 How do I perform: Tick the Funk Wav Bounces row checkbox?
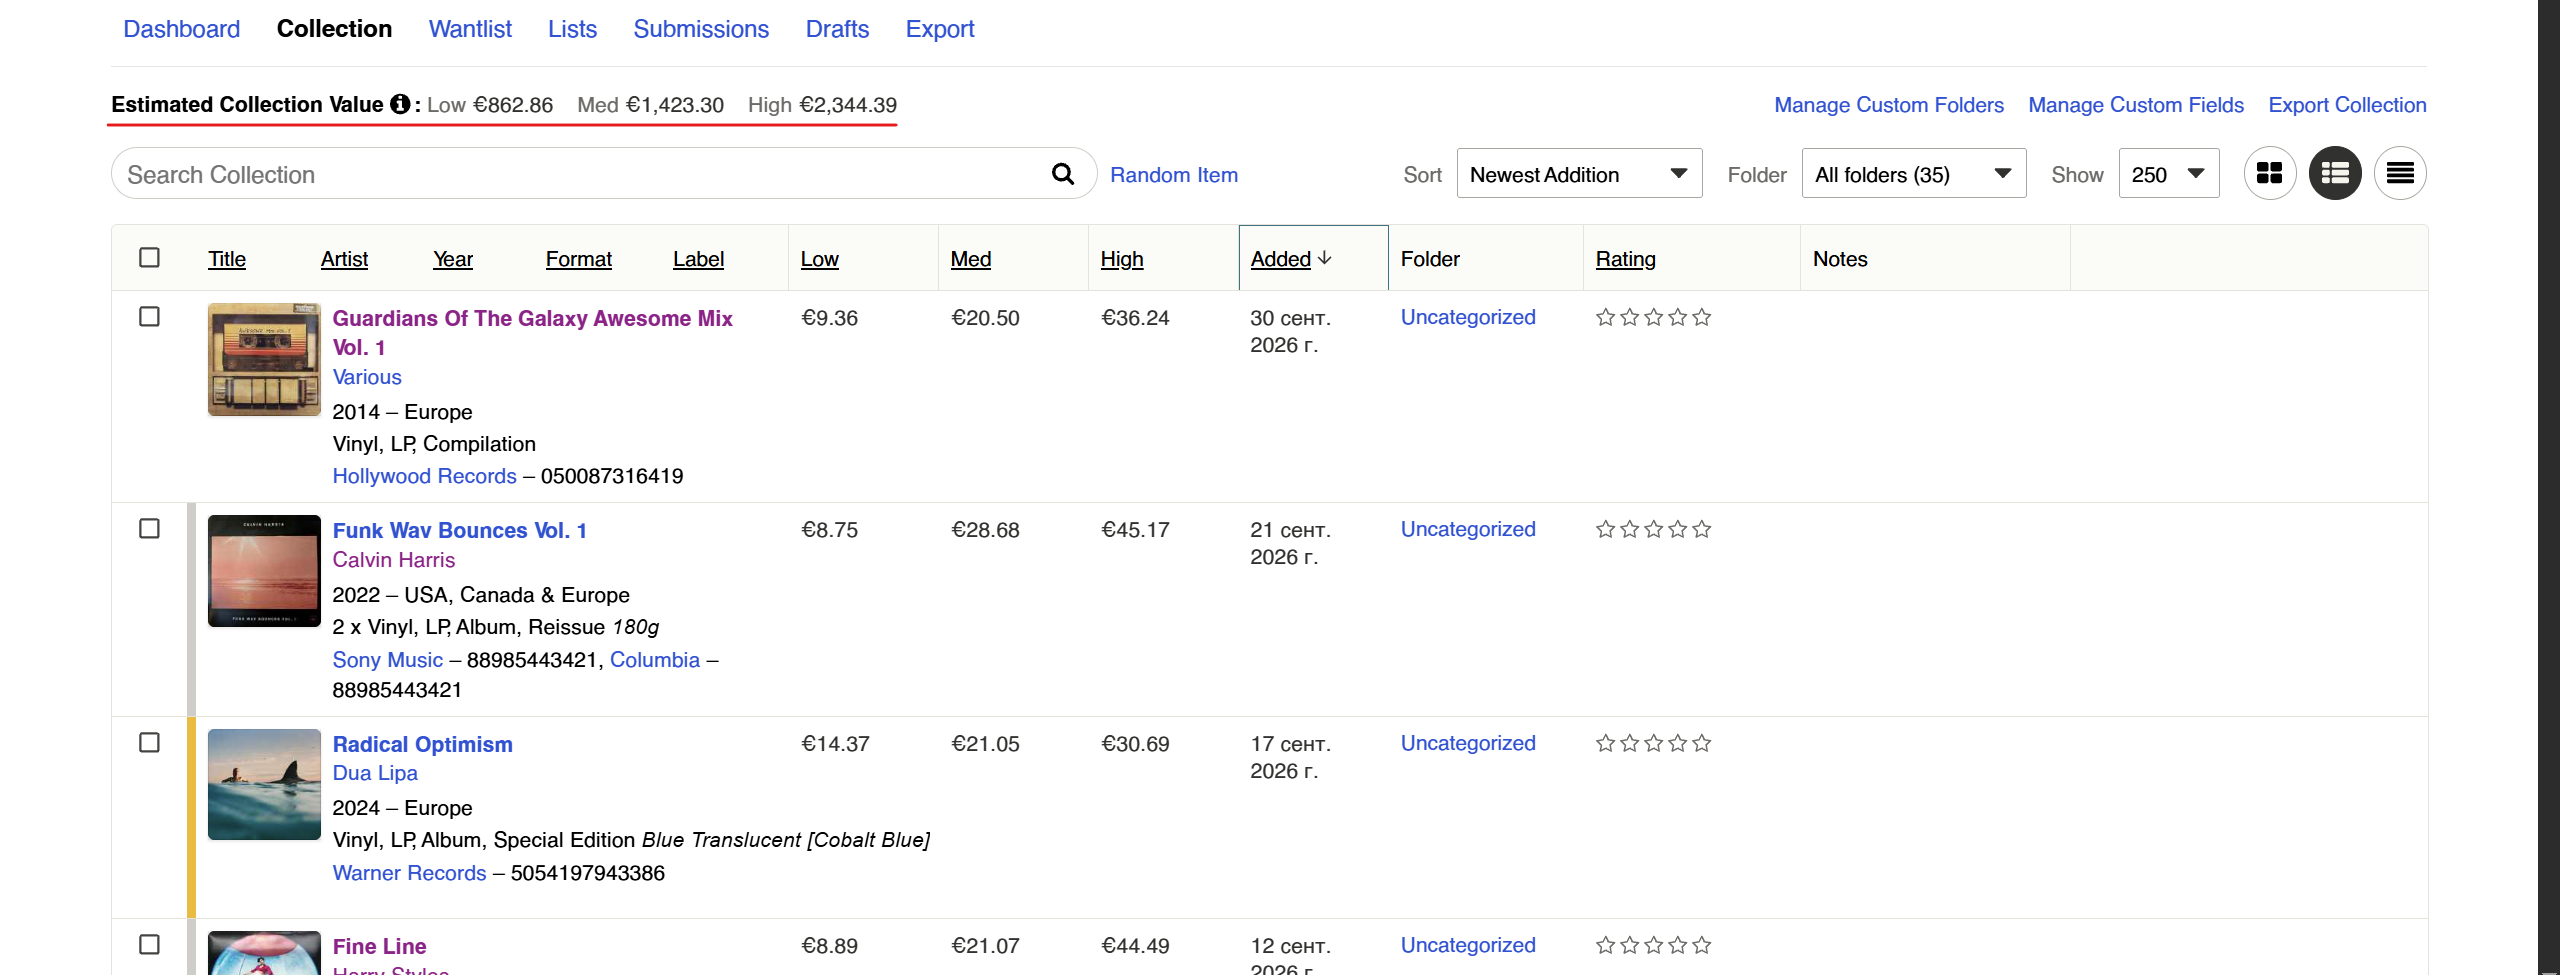149,528
